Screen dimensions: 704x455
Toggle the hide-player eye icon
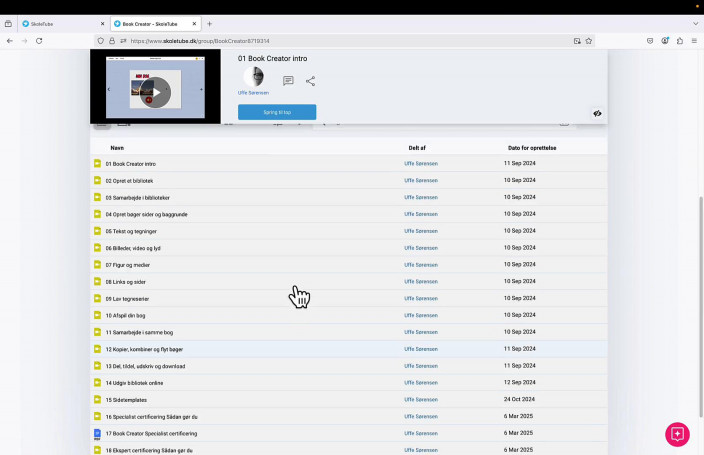pos(597,114)
